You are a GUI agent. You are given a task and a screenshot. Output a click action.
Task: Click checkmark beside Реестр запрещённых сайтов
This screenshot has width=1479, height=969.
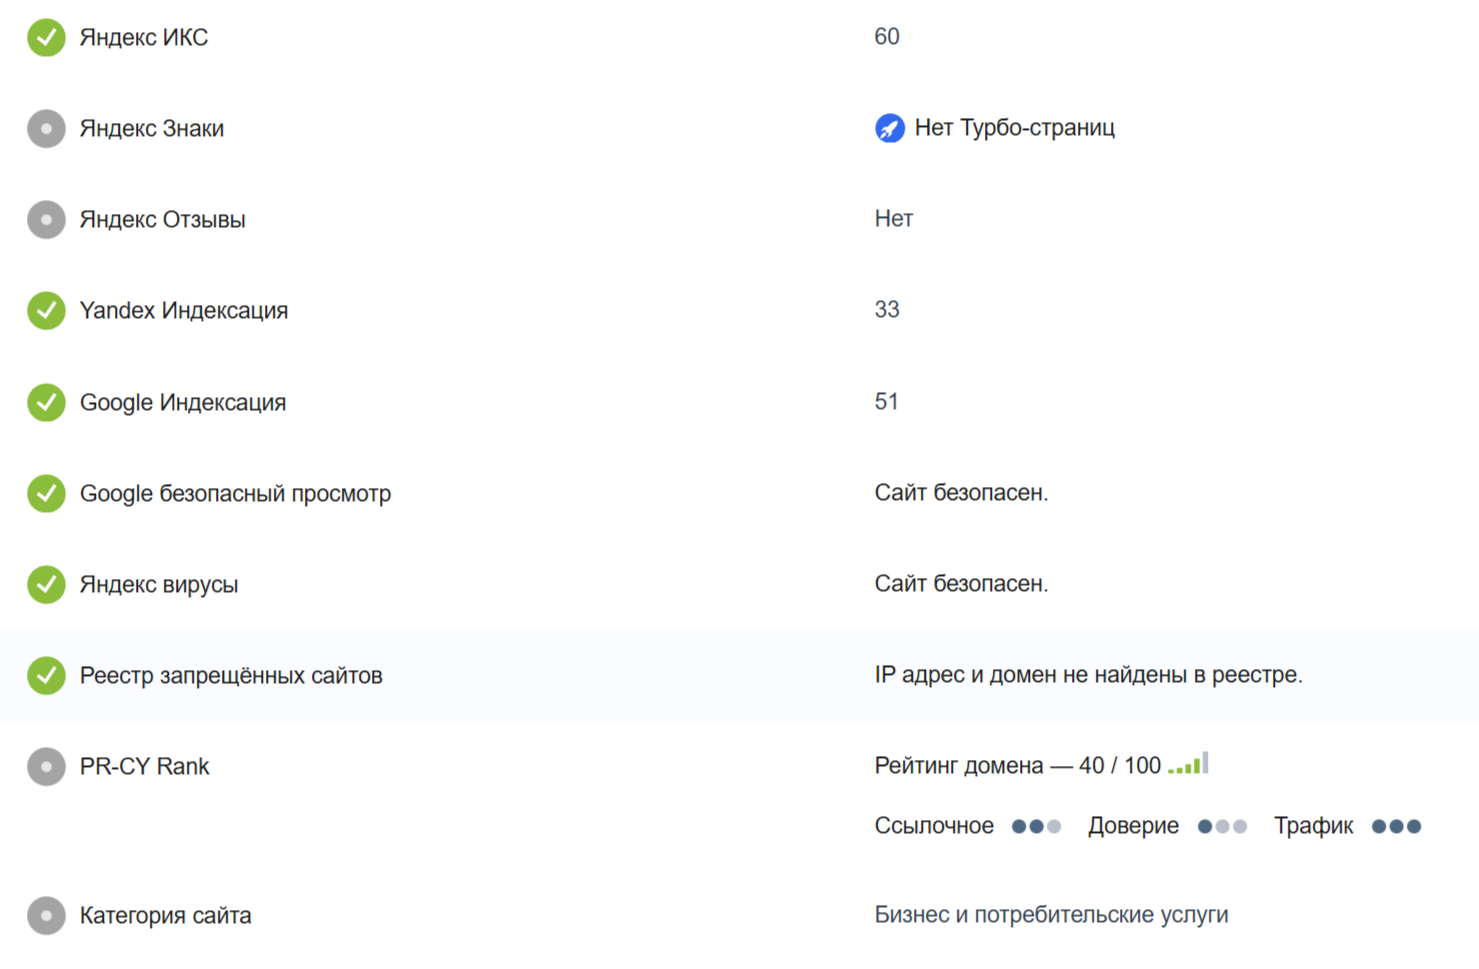point(46,675)
